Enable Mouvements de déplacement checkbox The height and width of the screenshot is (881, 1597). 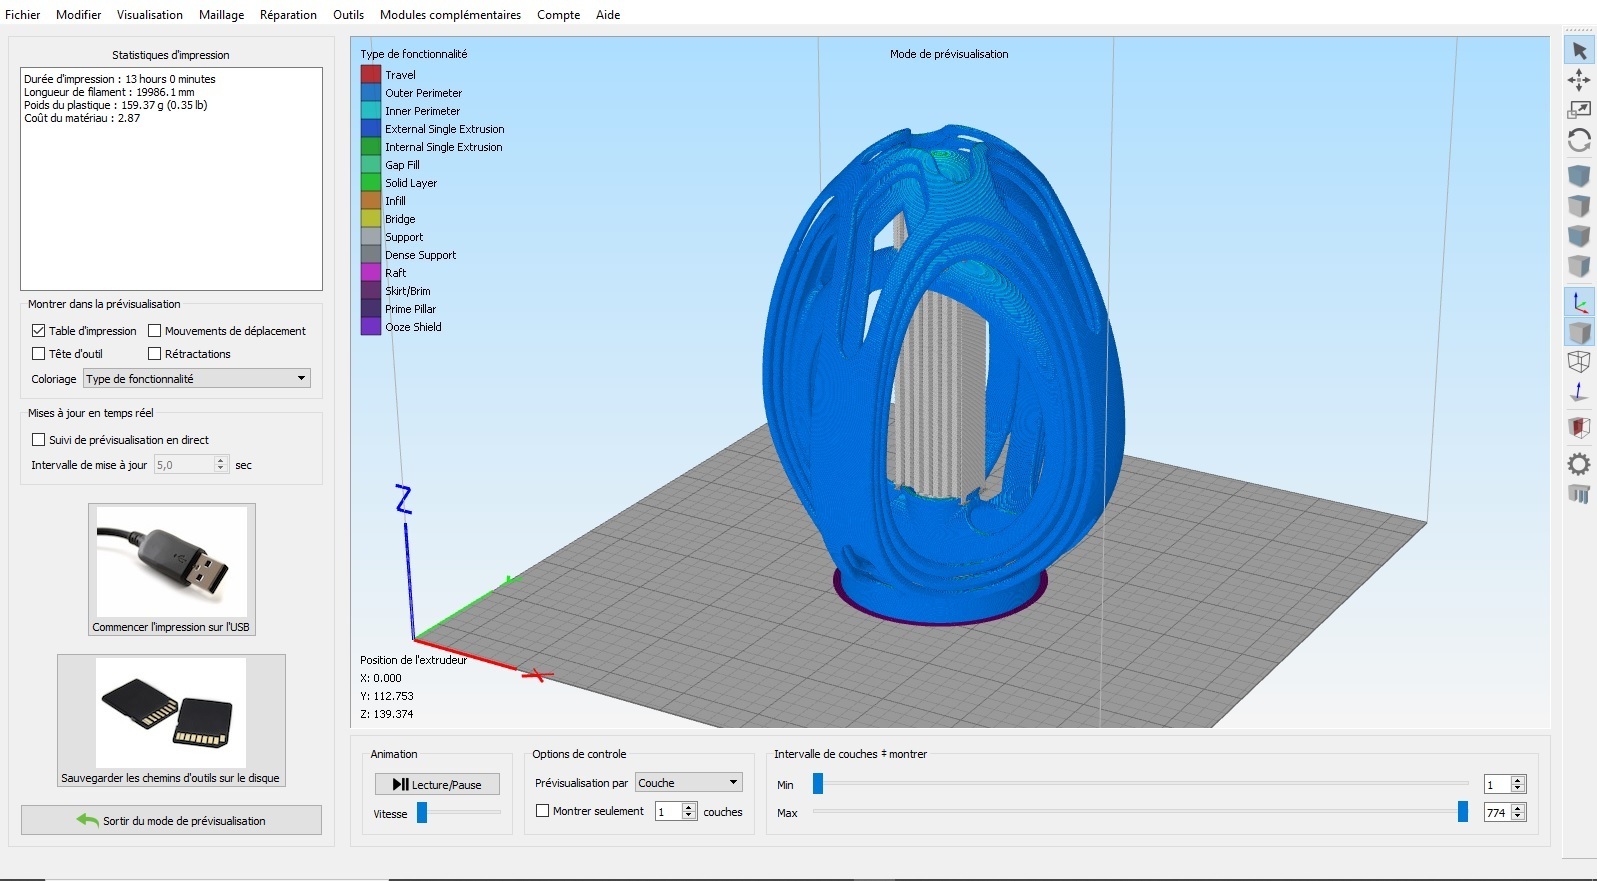[x=155, y=331]
